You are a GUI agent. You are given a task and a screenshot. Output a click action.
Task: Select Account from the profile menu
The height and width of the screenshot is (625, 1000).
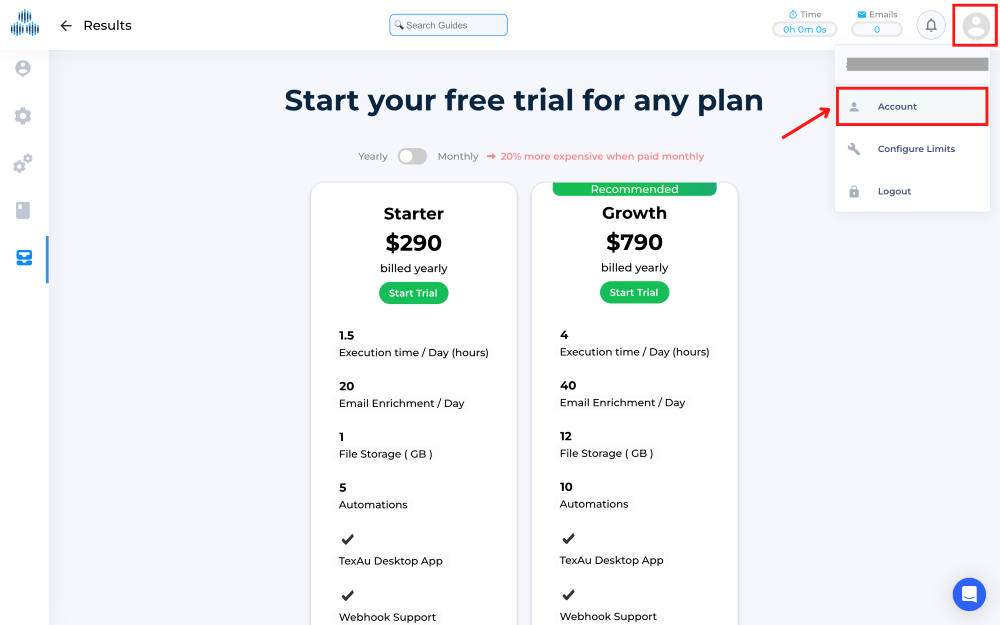(x=897, y=106)
